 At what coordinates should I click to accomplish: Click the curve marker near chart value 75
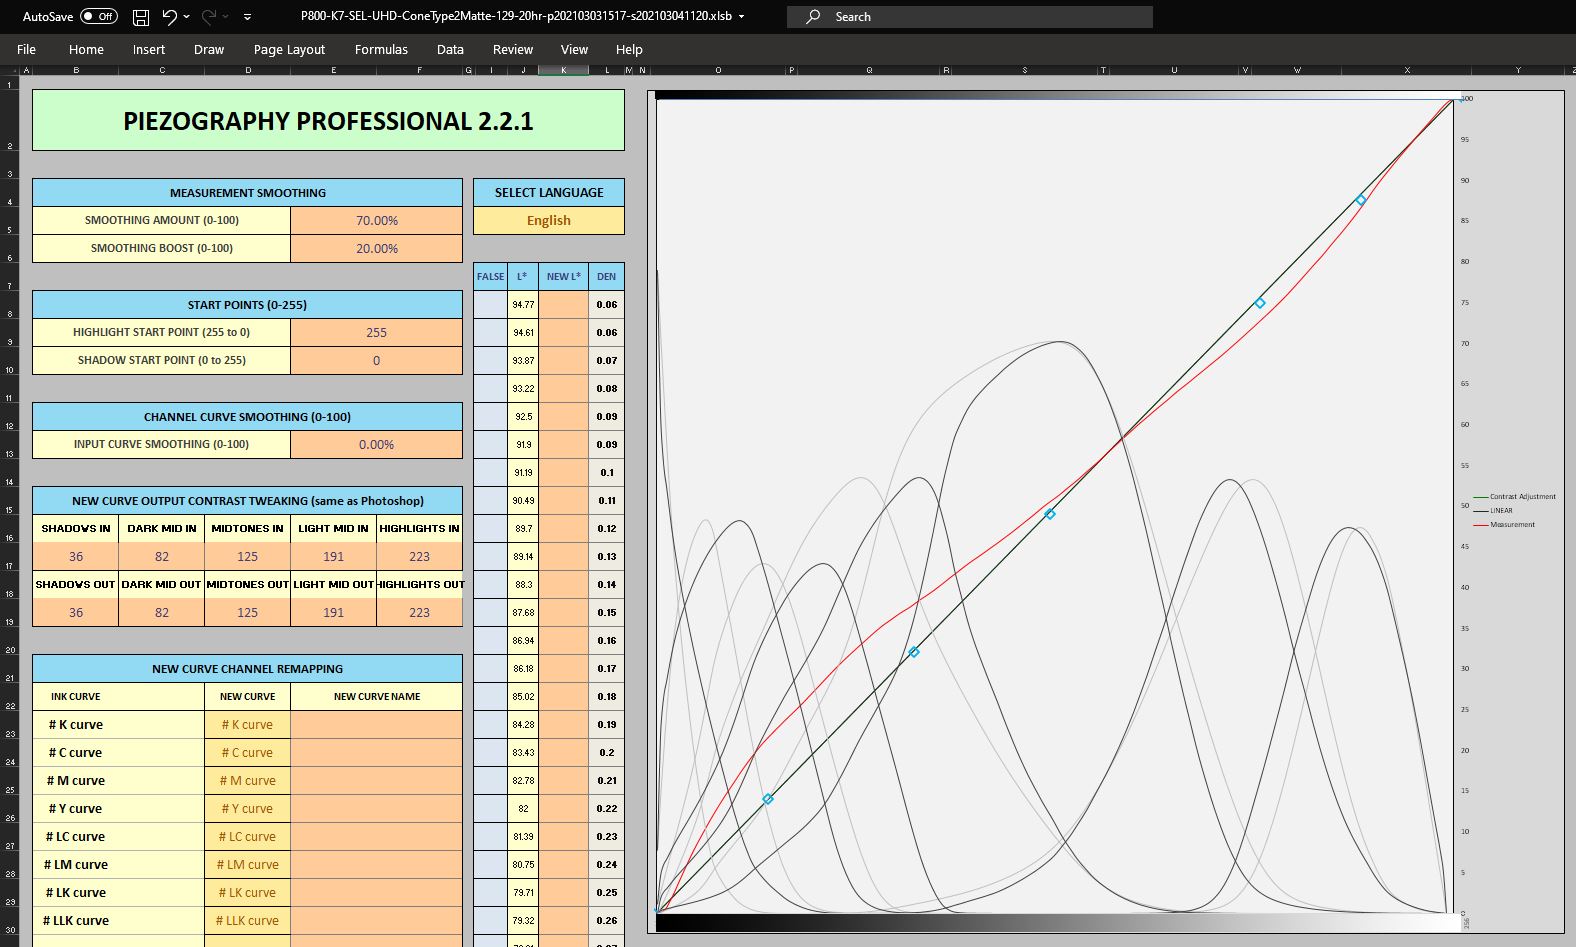[x=1260, y=303]
